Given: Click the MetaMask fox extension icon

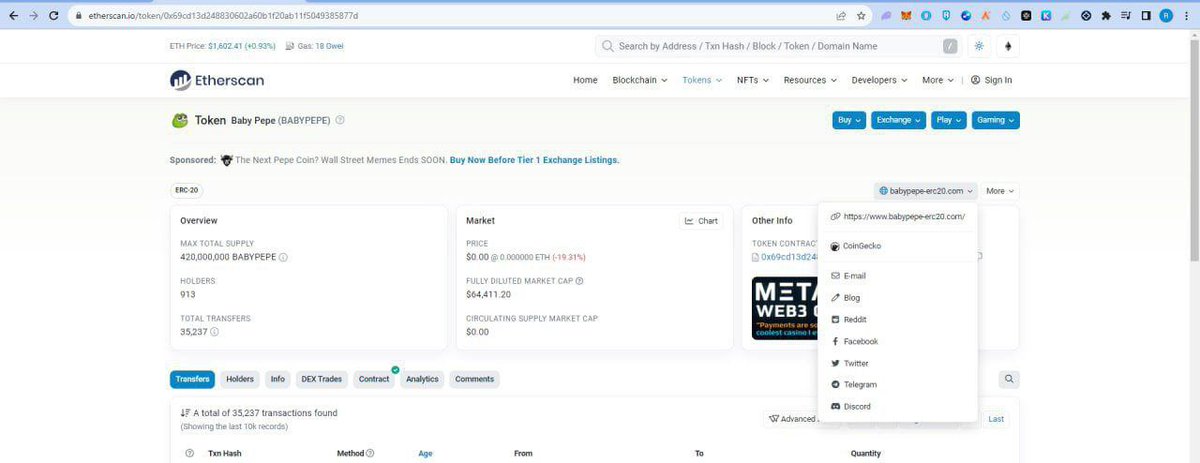Looking at the screenshot, I should [906, 16].
